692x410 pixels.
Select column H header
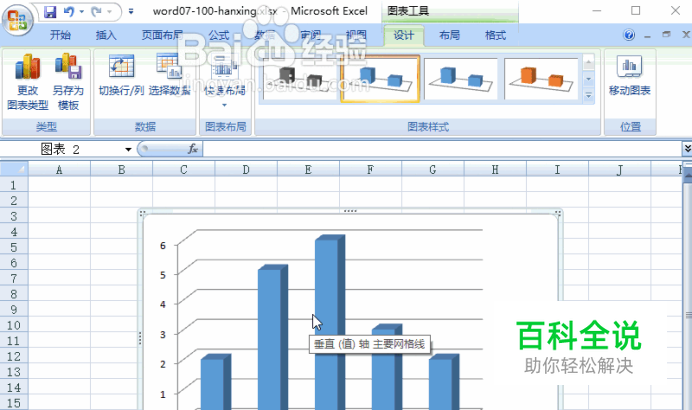point(495,169)
